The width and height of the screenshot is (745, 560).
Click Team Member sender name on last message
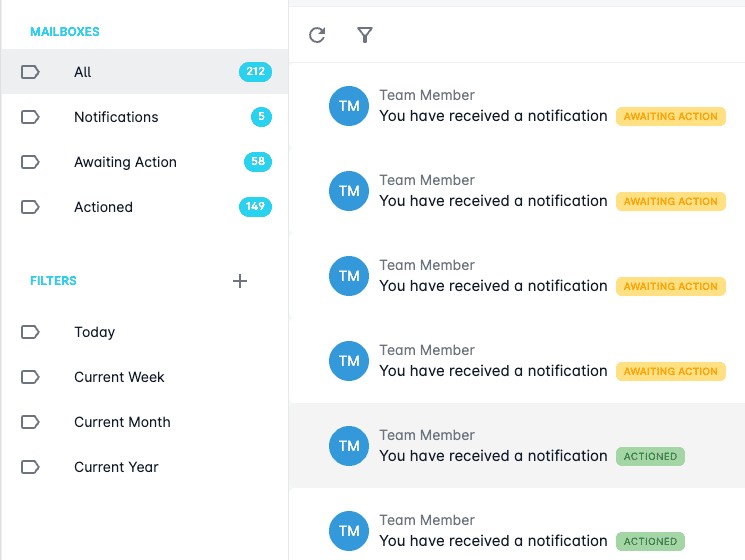pyautogui.click(x=427, y=520)
